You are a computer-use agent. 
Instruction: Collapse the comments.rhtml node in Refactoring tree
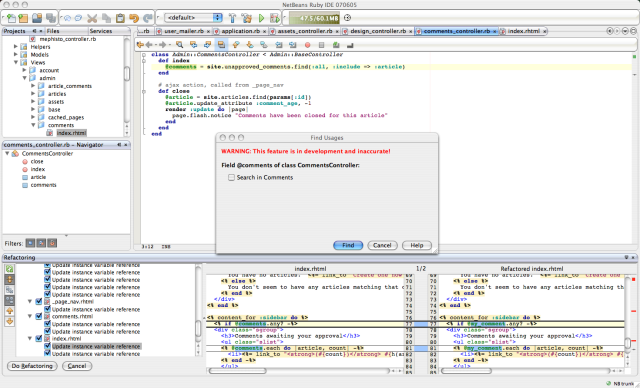pos(30,316)
